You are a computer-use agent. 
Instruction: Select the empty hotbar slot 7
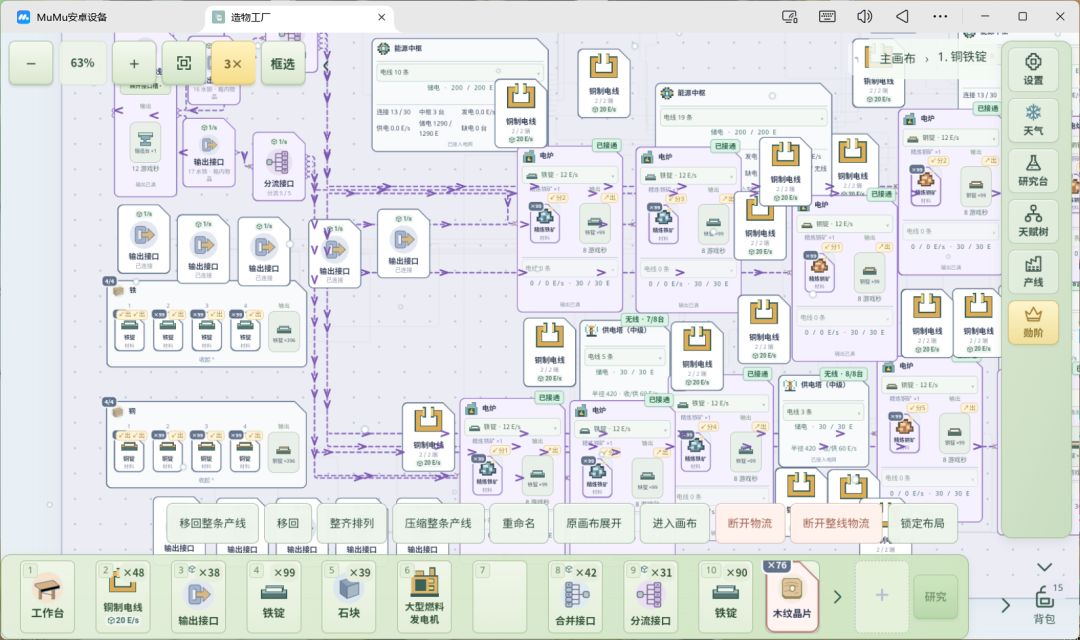point(500,597)
